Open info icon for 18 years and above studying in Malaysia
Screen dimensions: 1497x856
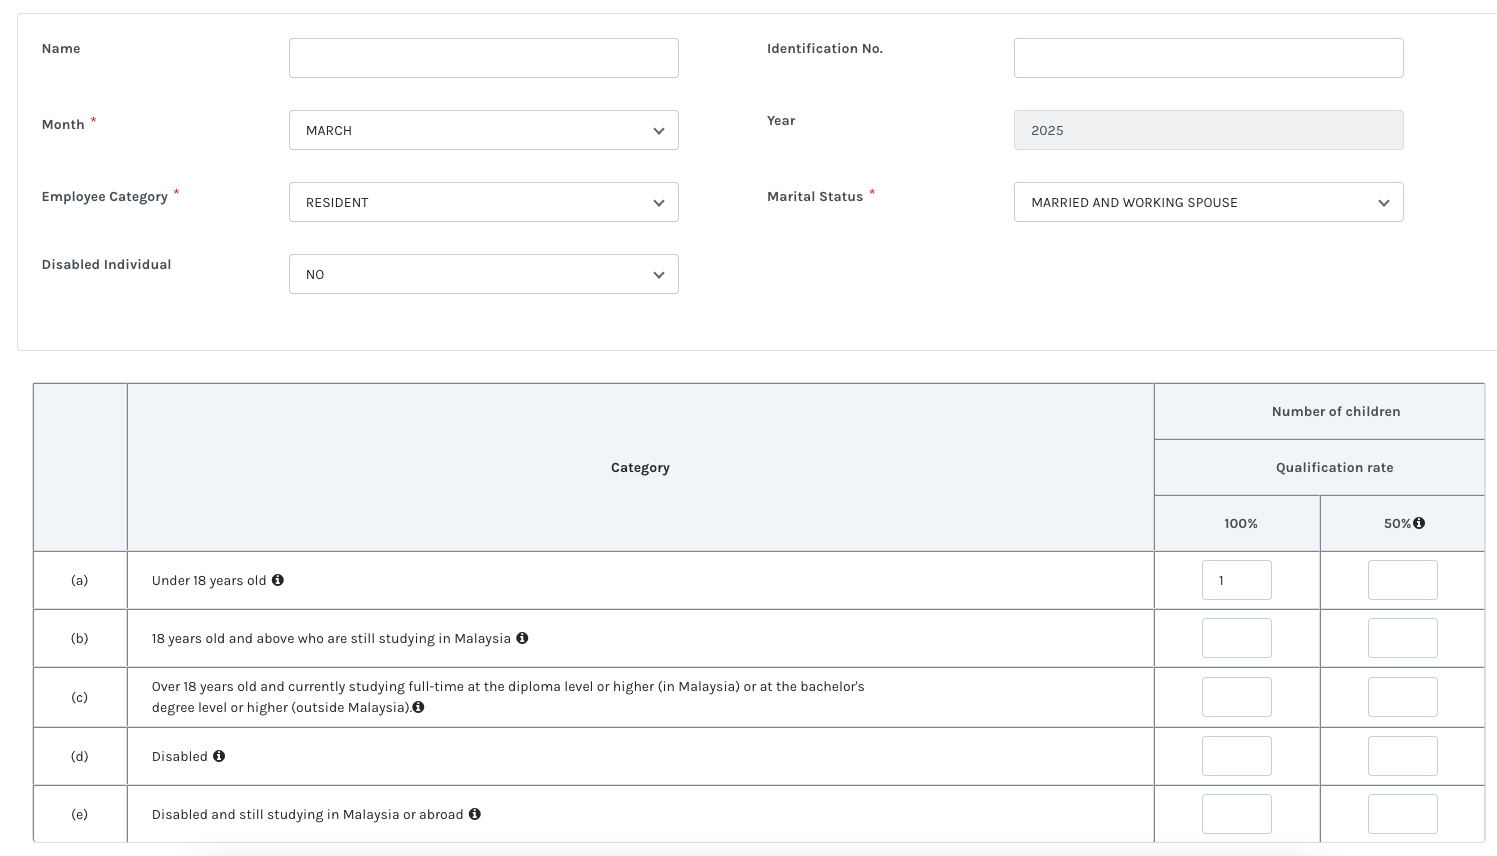pos(522,638)
